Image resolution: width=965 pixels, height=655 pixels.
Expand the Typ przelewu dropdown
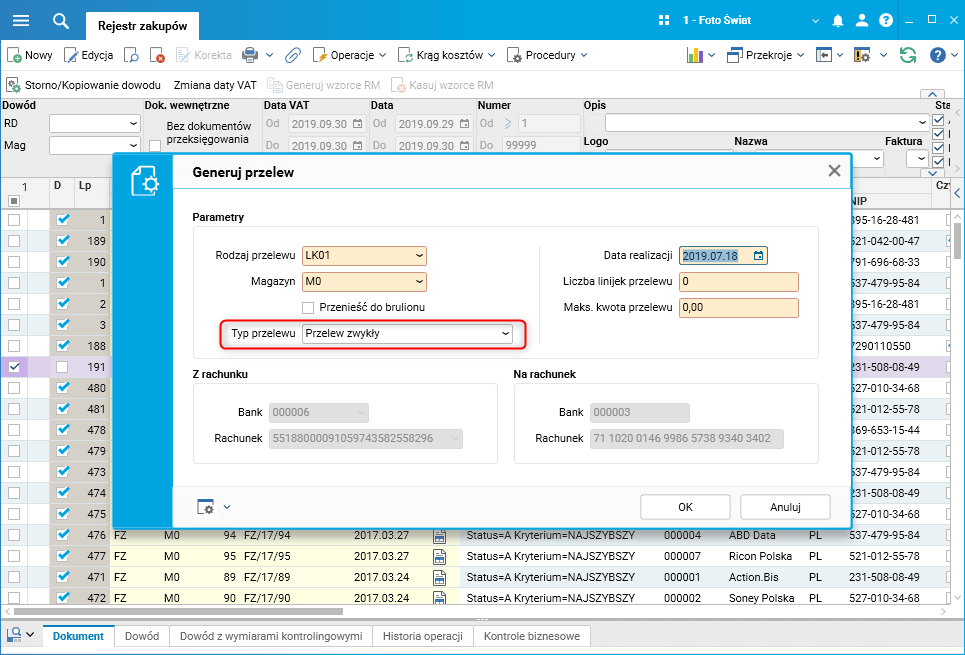pyautogui.click(x=505, y=333)
